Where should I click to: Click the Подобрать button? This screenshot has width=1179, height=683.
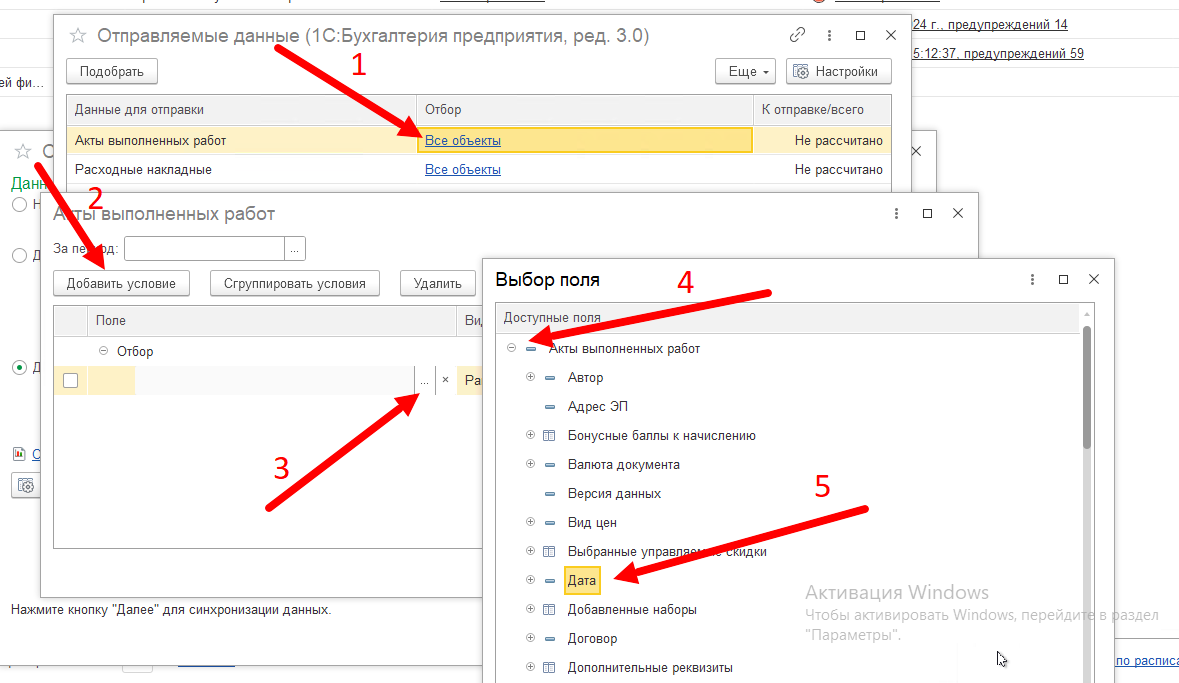click(112, 71)
